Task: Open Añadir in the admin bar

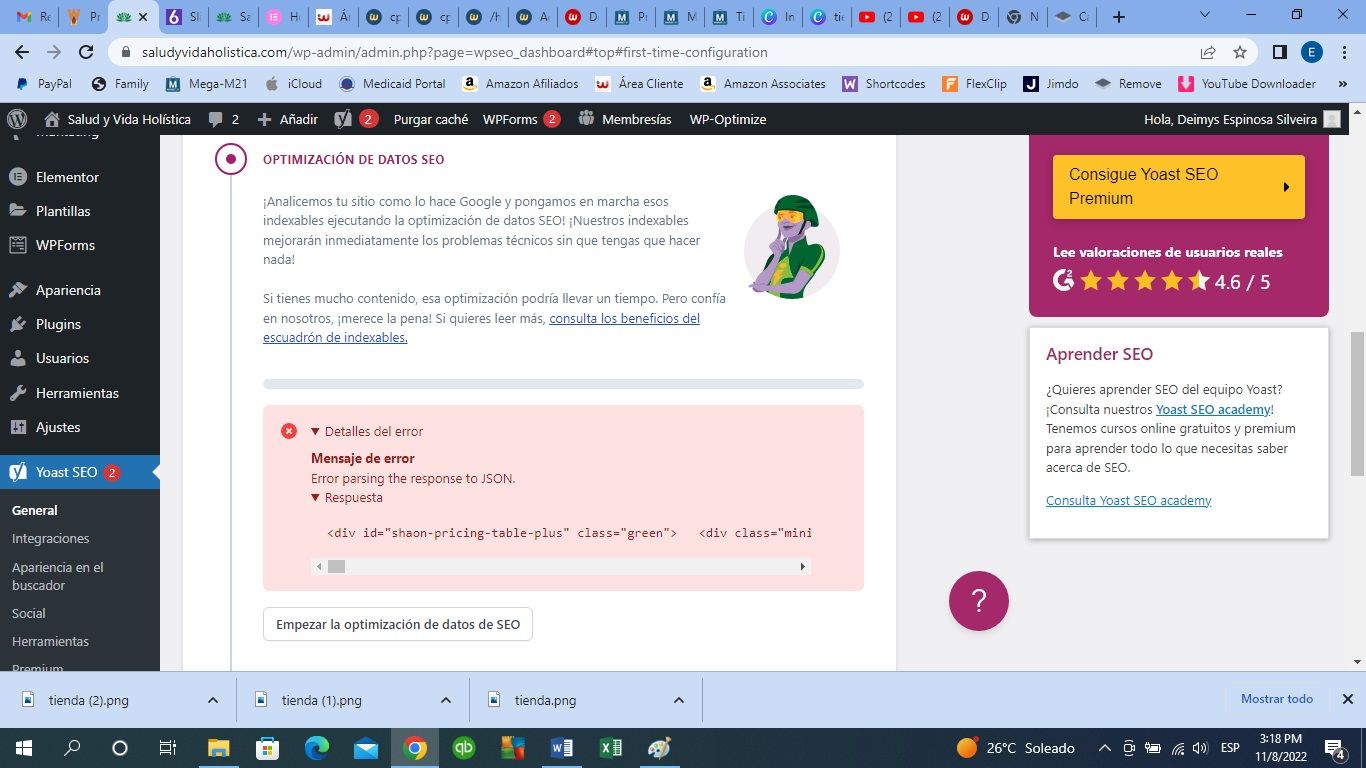Action: point(287,119)
